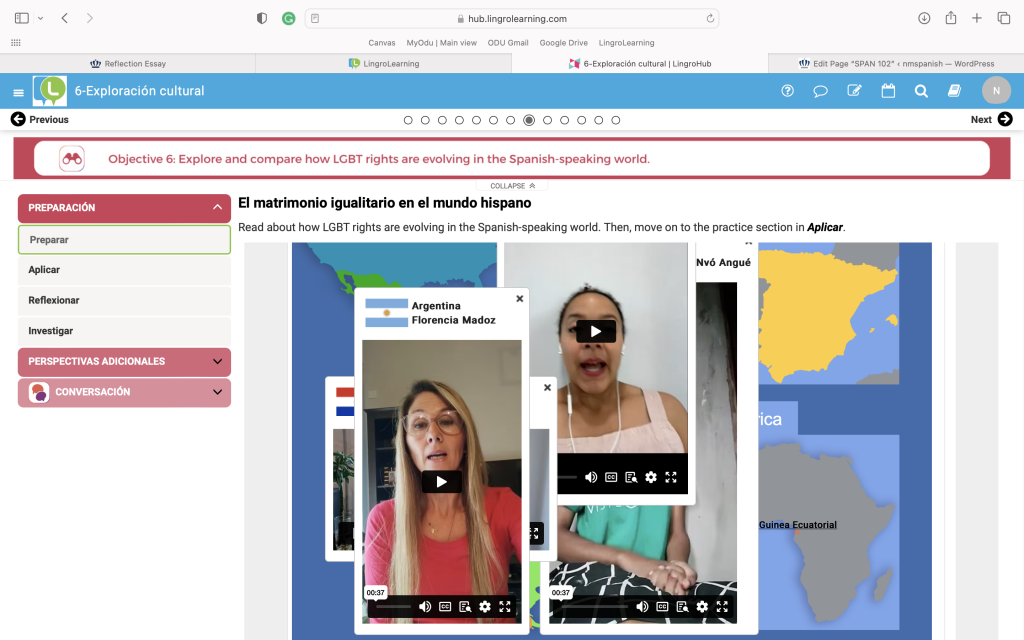This screenshot has height=640, width=1024.
Task: Click the search magnifier in header
Action: 921,91
